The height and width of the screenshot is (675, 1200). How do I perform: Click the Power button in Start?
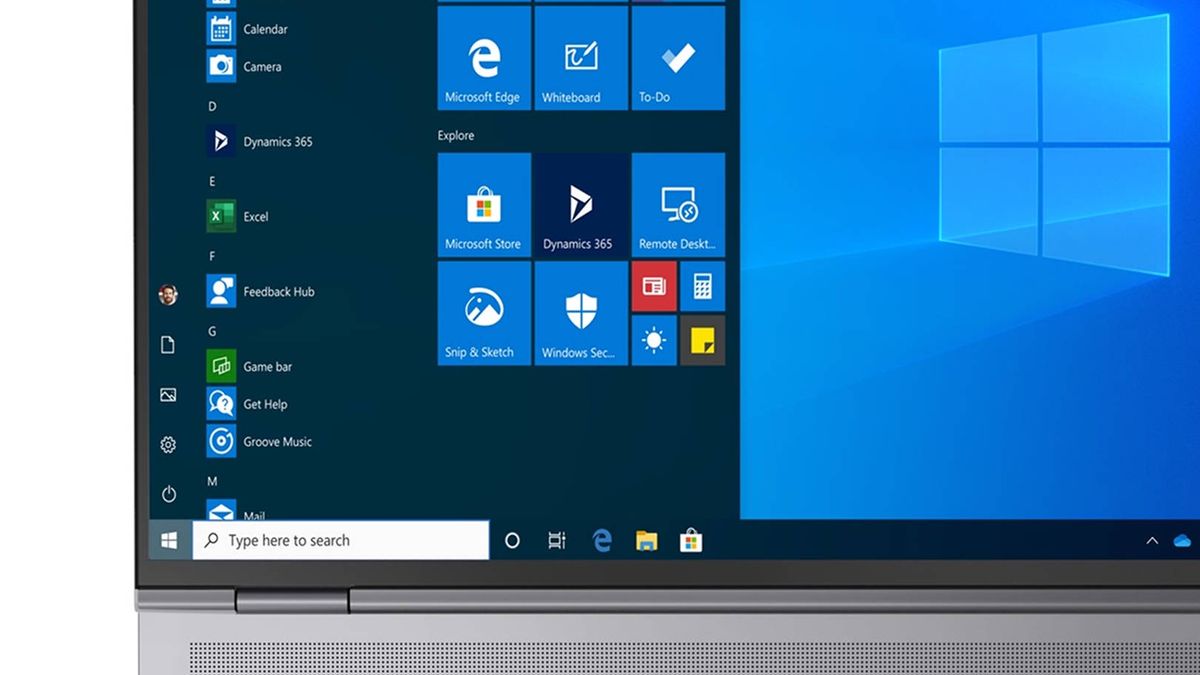168,494
